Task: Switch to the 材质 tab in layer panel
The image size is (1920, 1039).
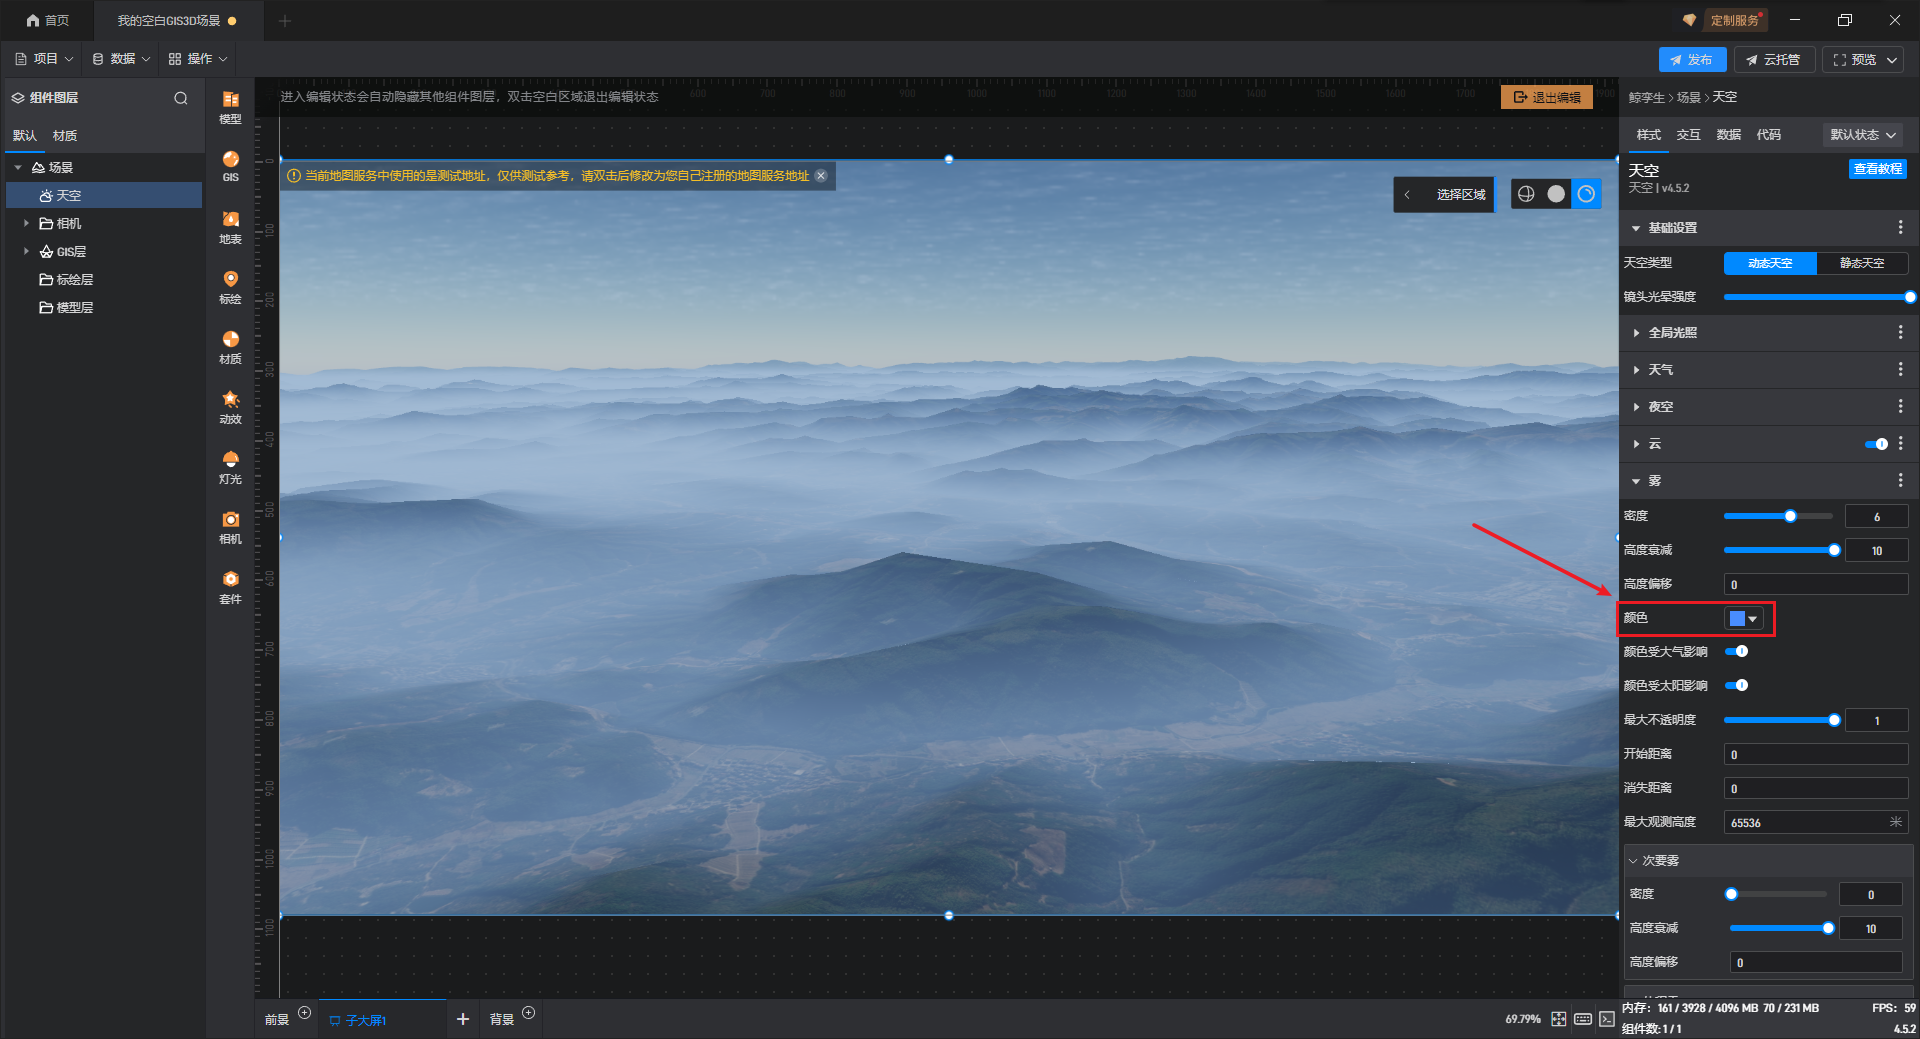Action: (x=65, y=136)
